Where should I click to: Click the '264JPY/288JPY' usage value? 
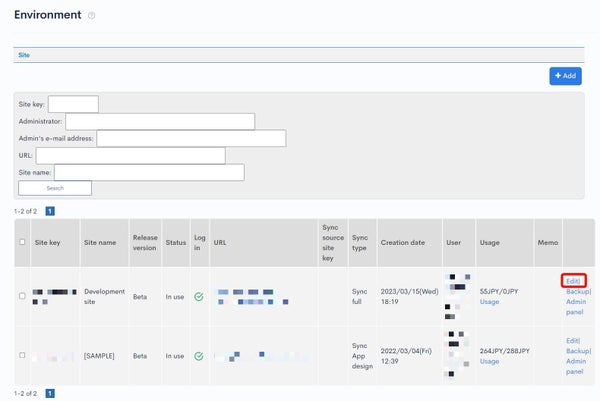pyautogui.click(x=505, y=351)
